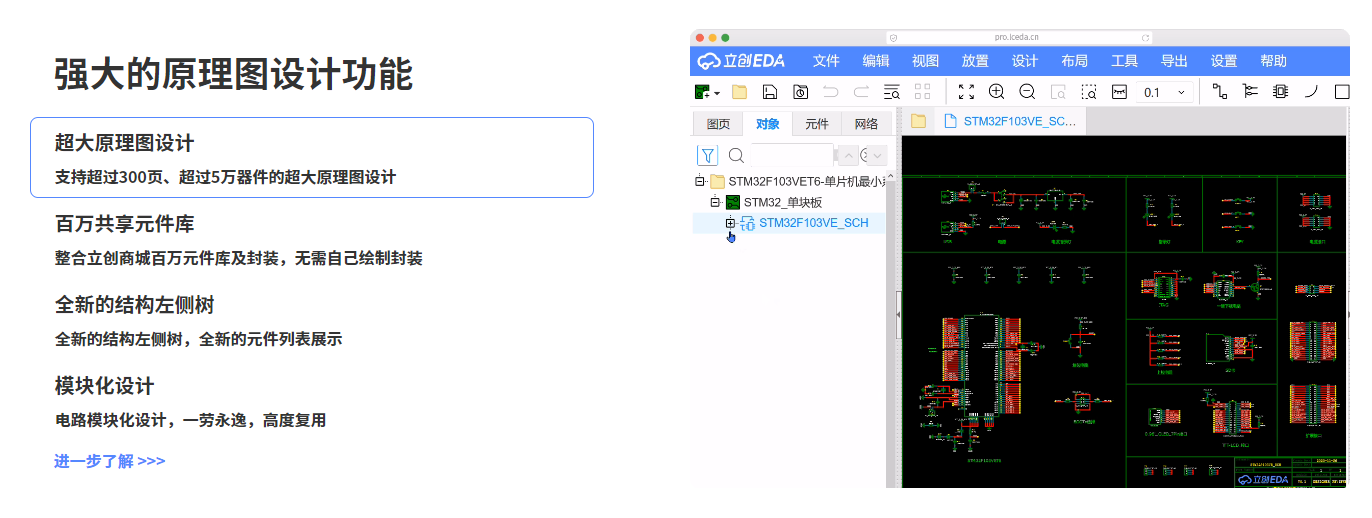Open the 帮助 menu
This screenshot has width=1372, height=518.
pyautogui.click(x=1274, y=61)
